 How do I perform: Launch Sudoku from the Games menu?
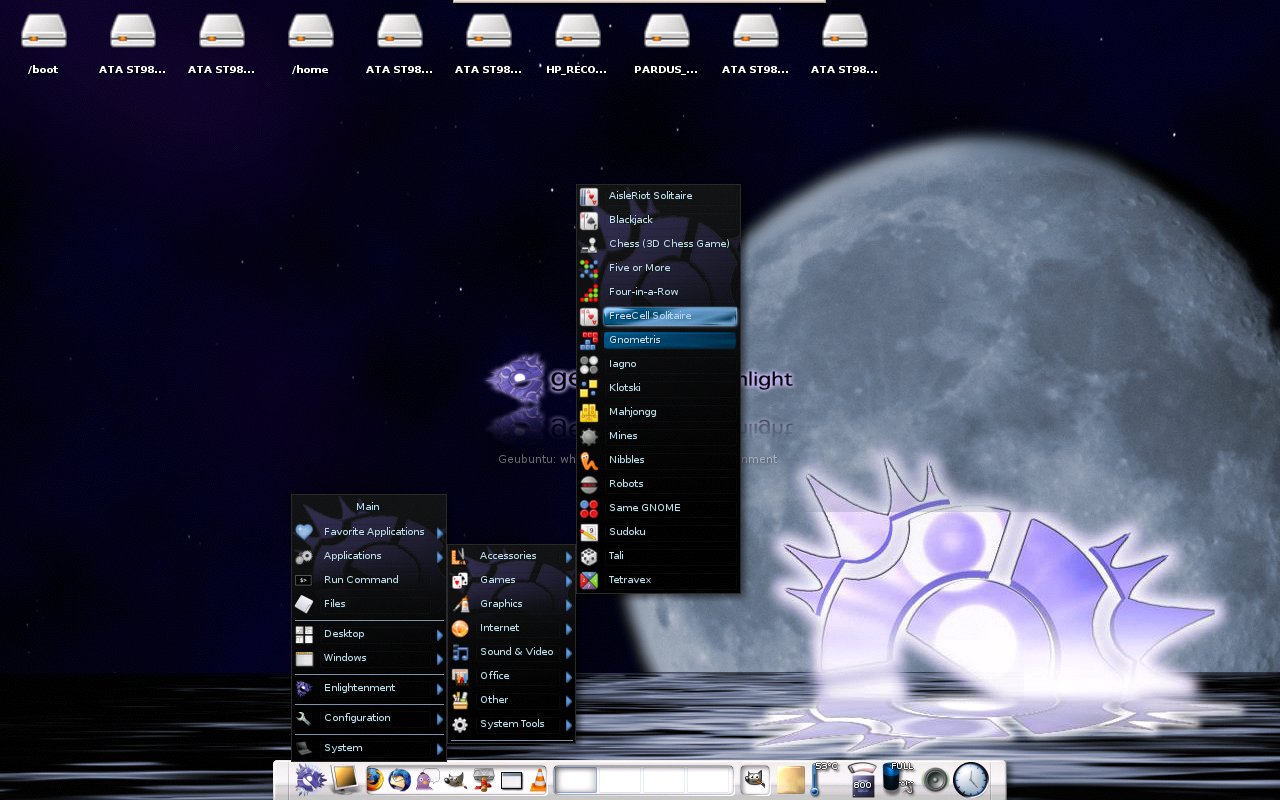click(x=659, y=532)
